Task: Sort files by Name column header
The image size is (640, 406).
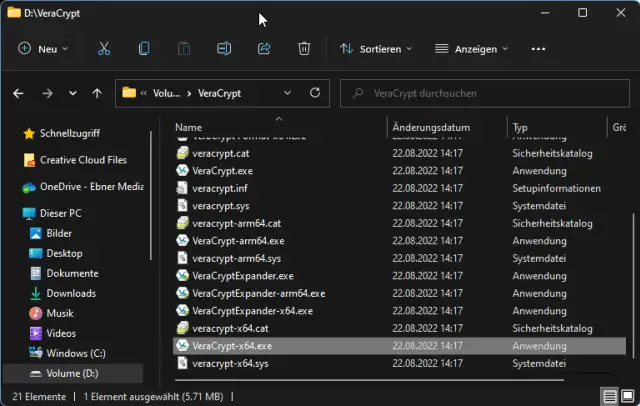Action: [x=189, y=128]
